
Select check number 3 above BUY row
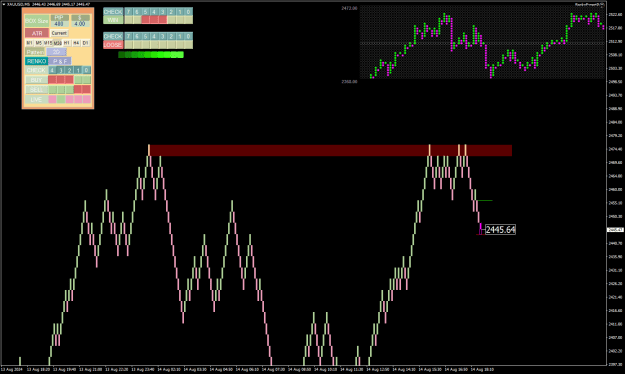pos(61,70)
